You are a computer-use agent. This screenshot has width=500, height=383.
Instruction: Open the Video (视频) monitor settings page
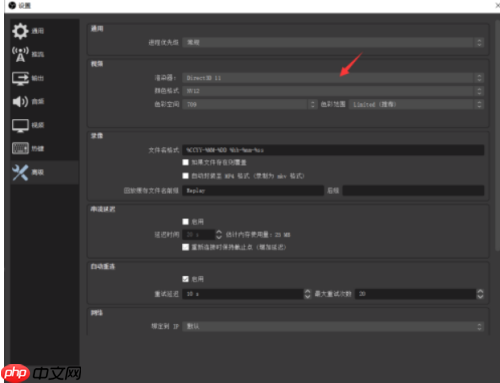(28, 125)
